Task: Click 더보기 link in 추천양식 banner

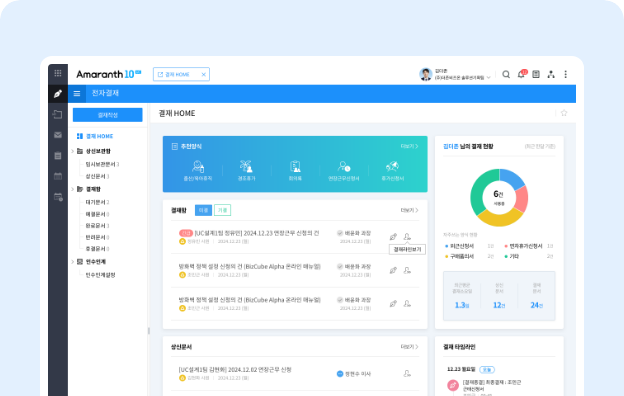Action: (410, 146)
